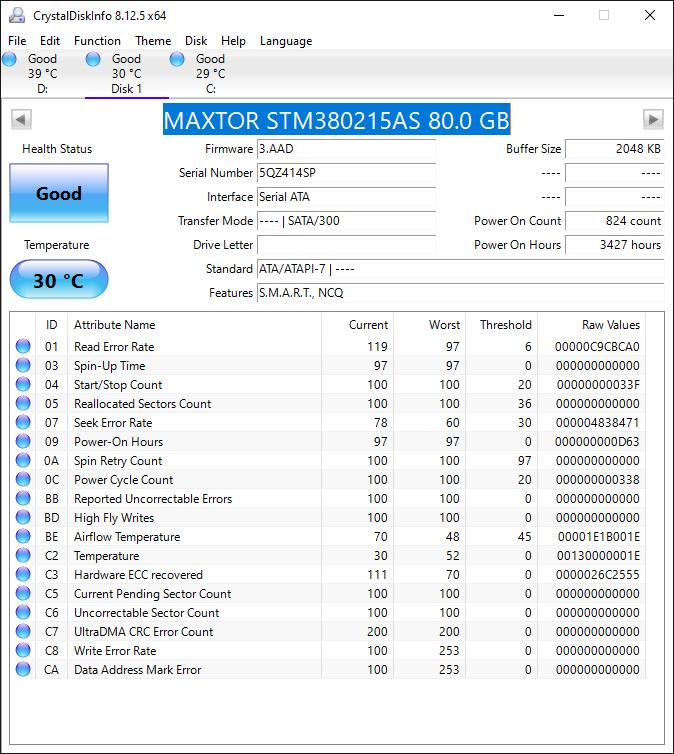Click status orb for UltraDMA CRC Error Count
This screenshot has width=674, height=754.
23,631
